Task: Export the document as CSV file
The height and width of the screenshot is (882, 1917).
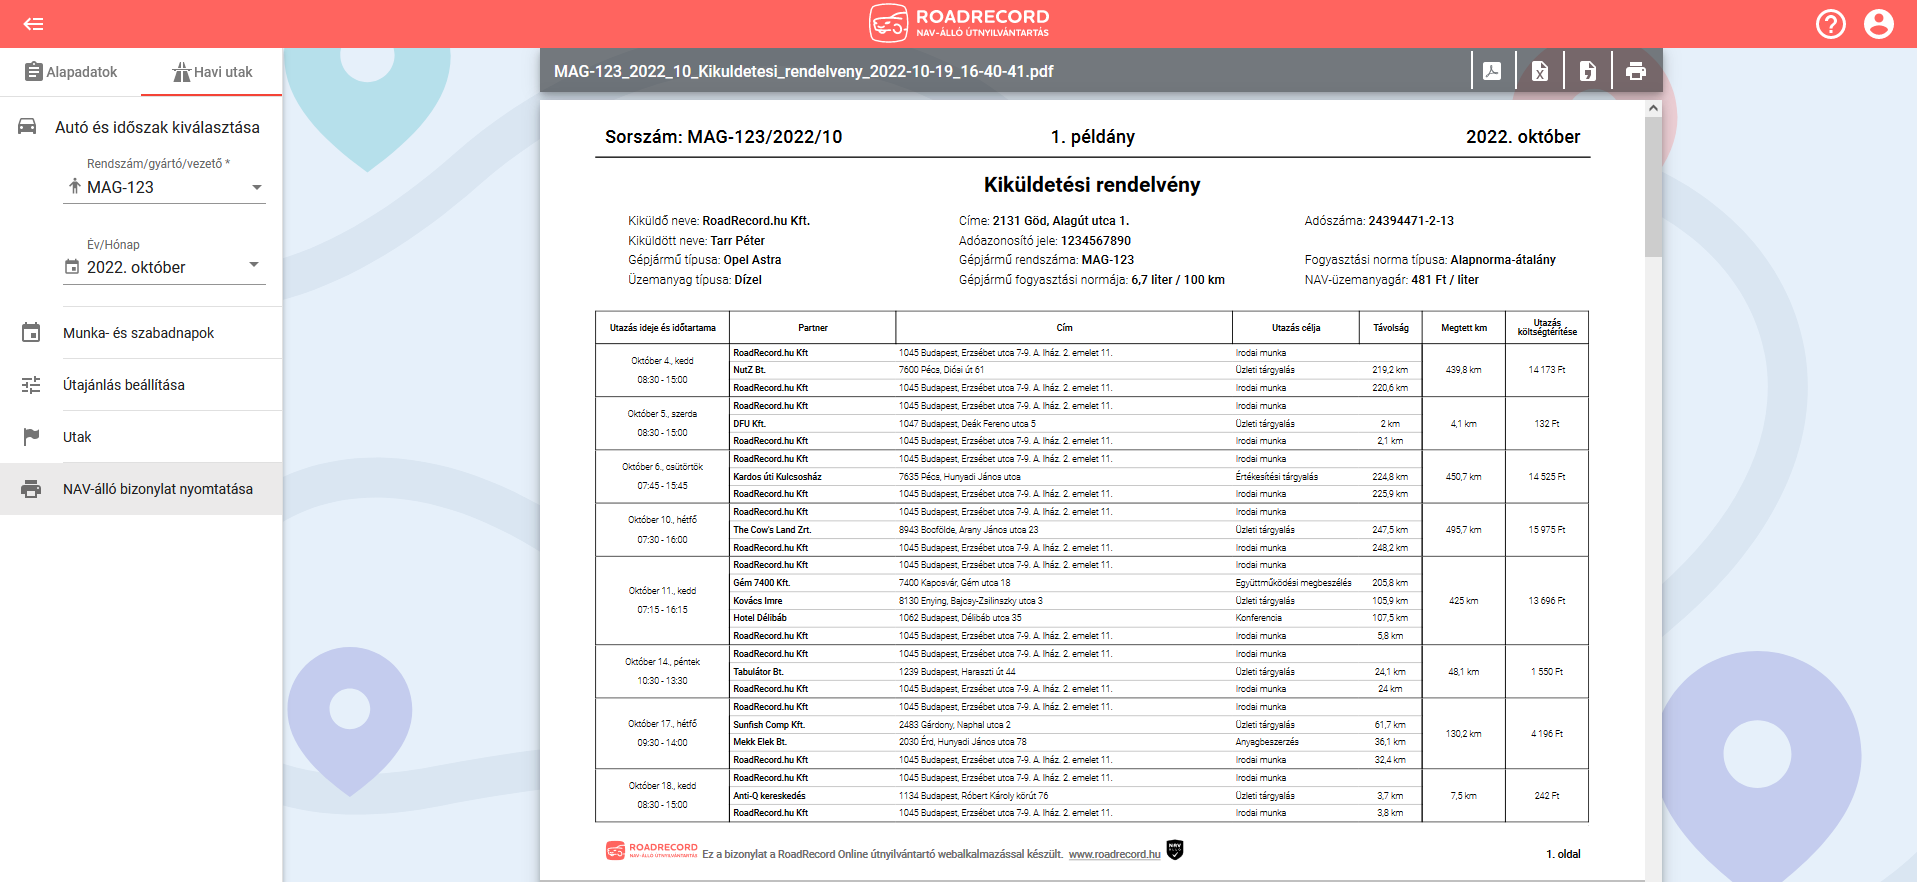Action: [x=1588, y=71]
